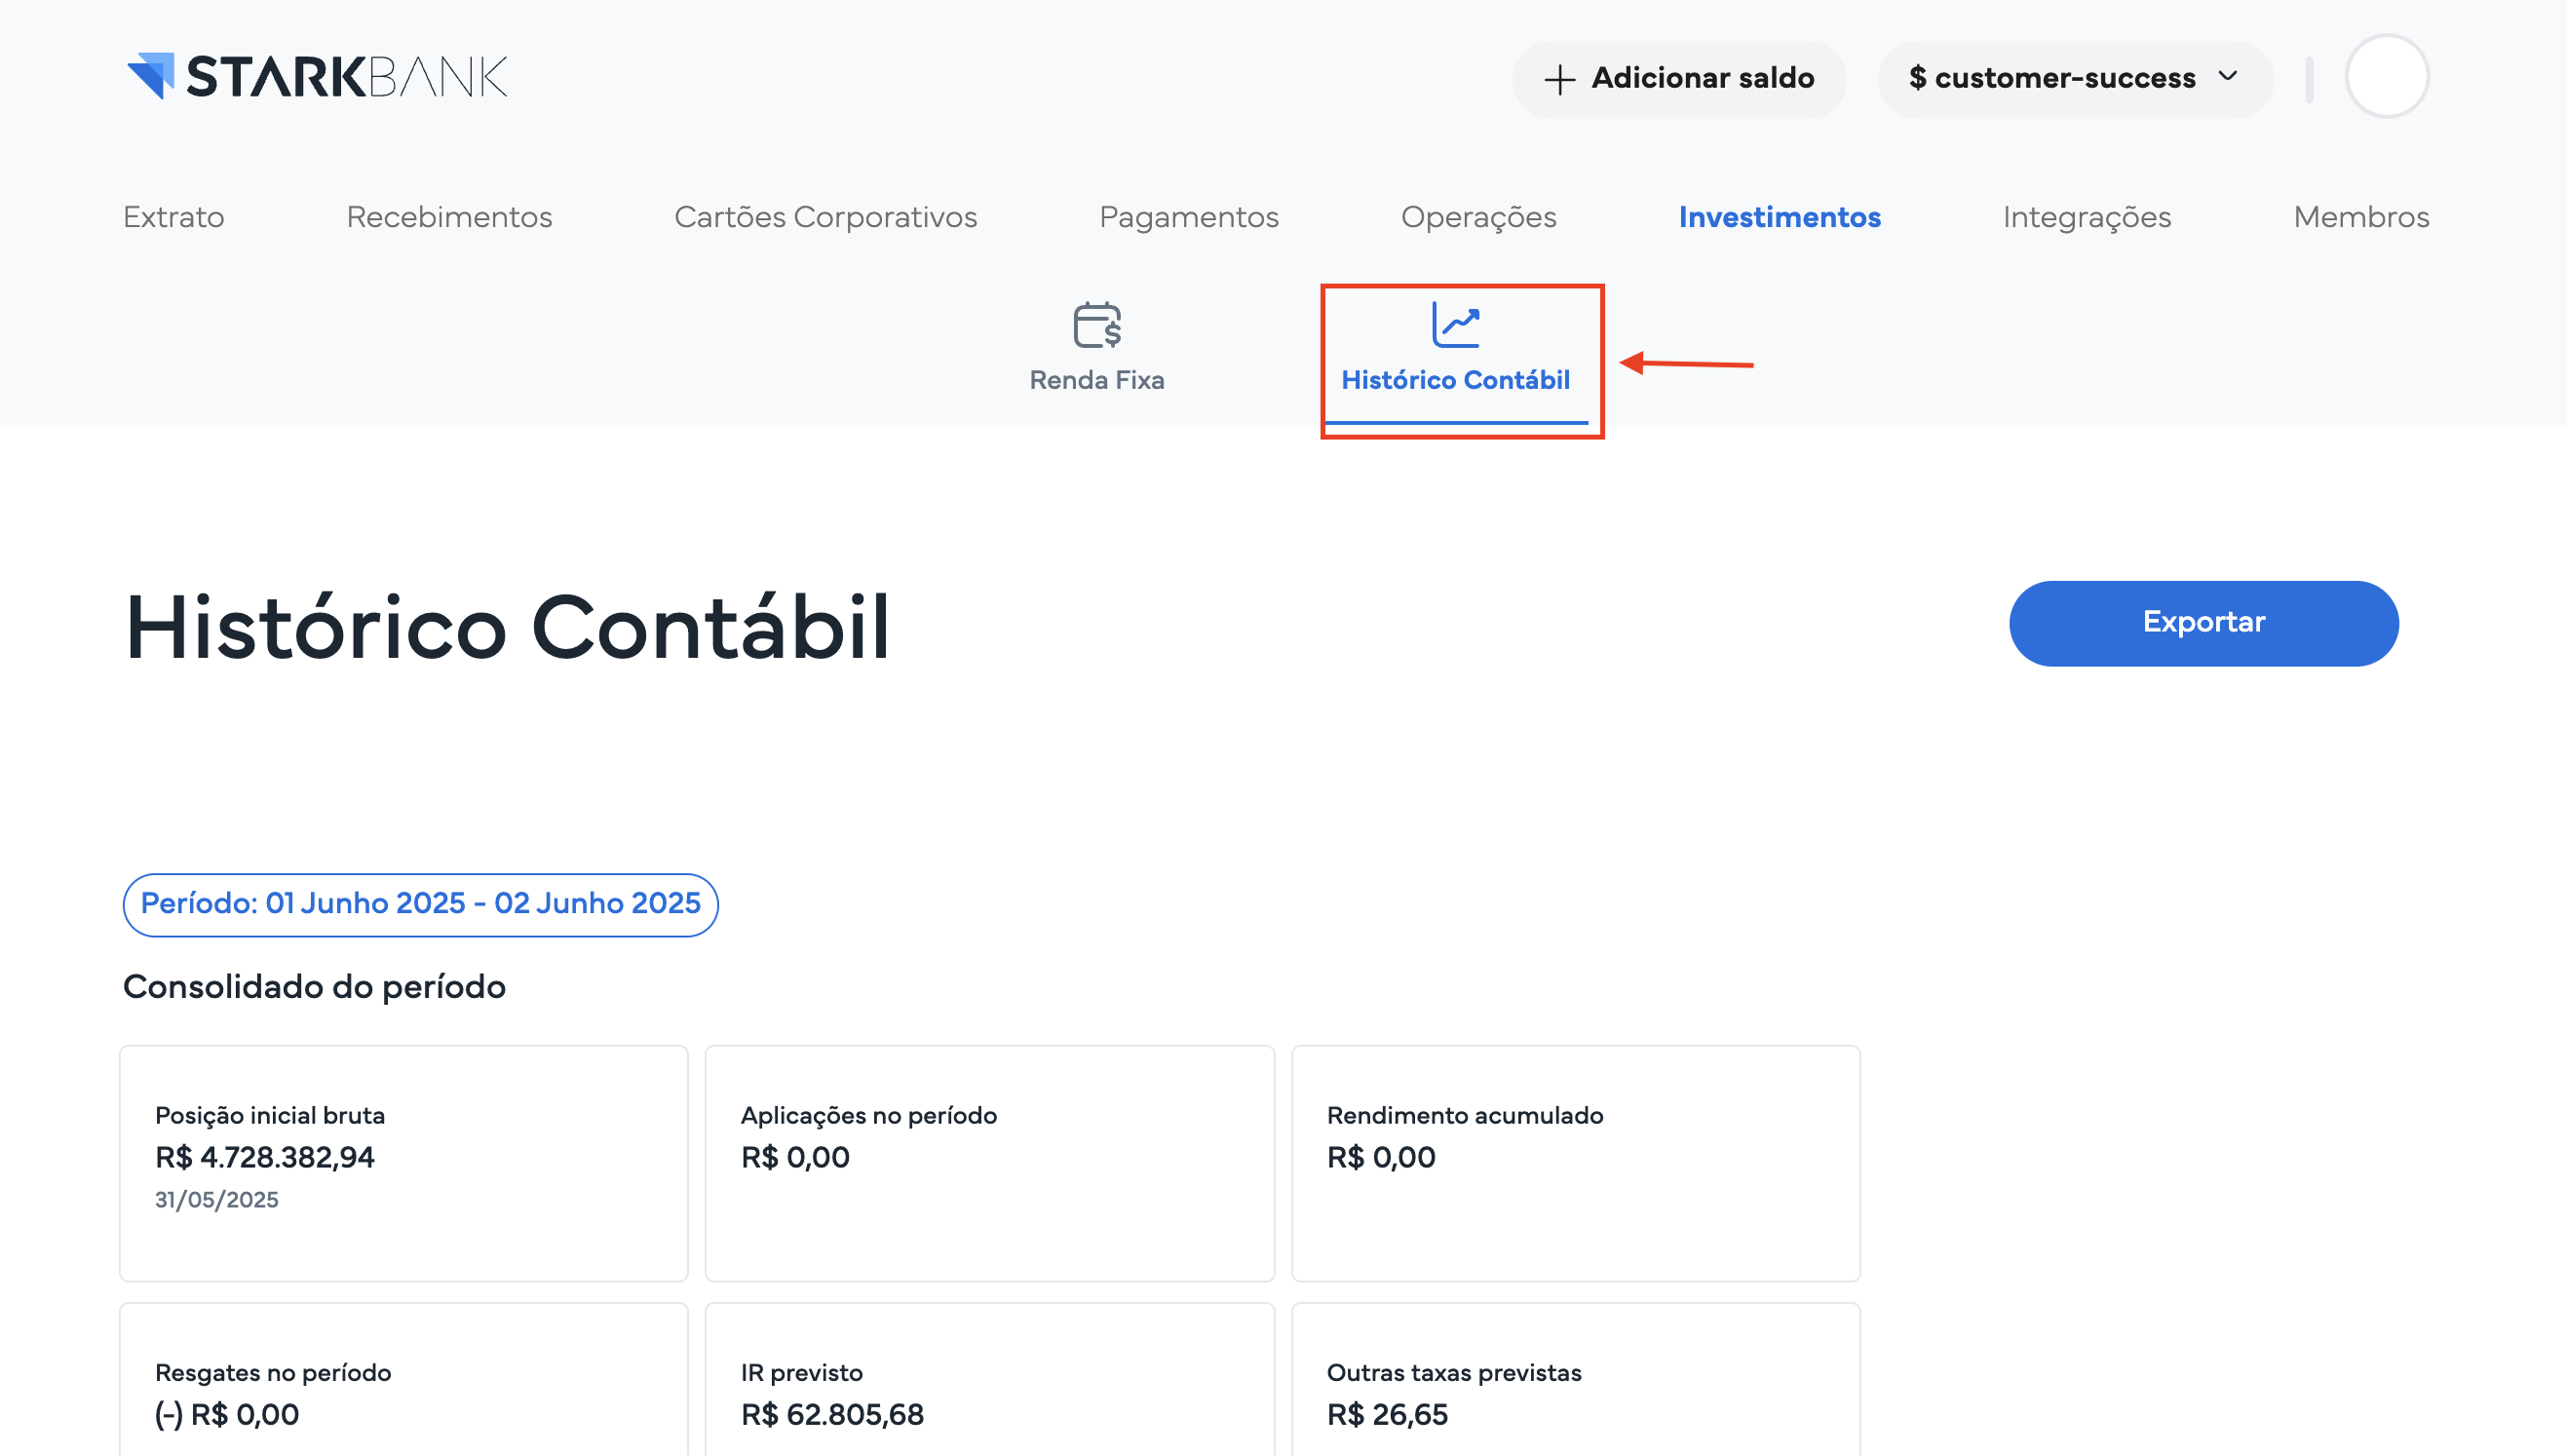Click the Histórico Contábil page heading

click(507, 628)
